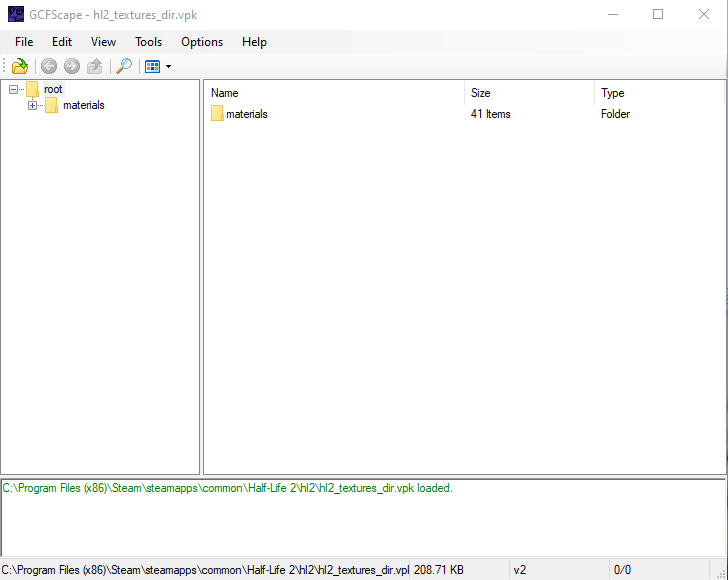Select the materials name in file list

pos(247,114)
